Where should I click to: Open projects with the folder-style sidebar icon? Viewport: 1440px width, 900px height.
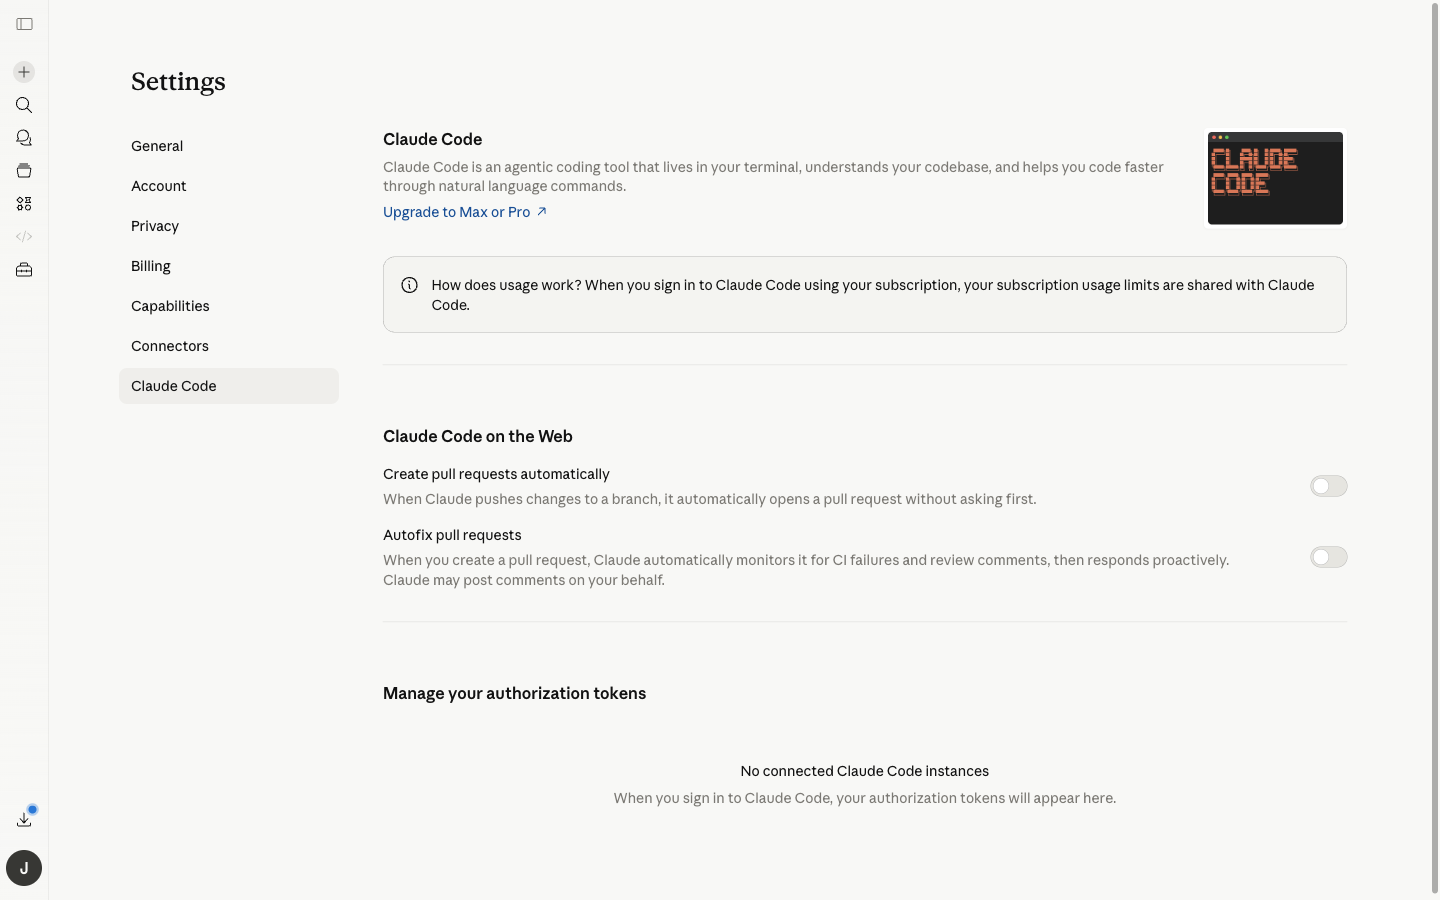pyautogui.click(x=24, y=170)
